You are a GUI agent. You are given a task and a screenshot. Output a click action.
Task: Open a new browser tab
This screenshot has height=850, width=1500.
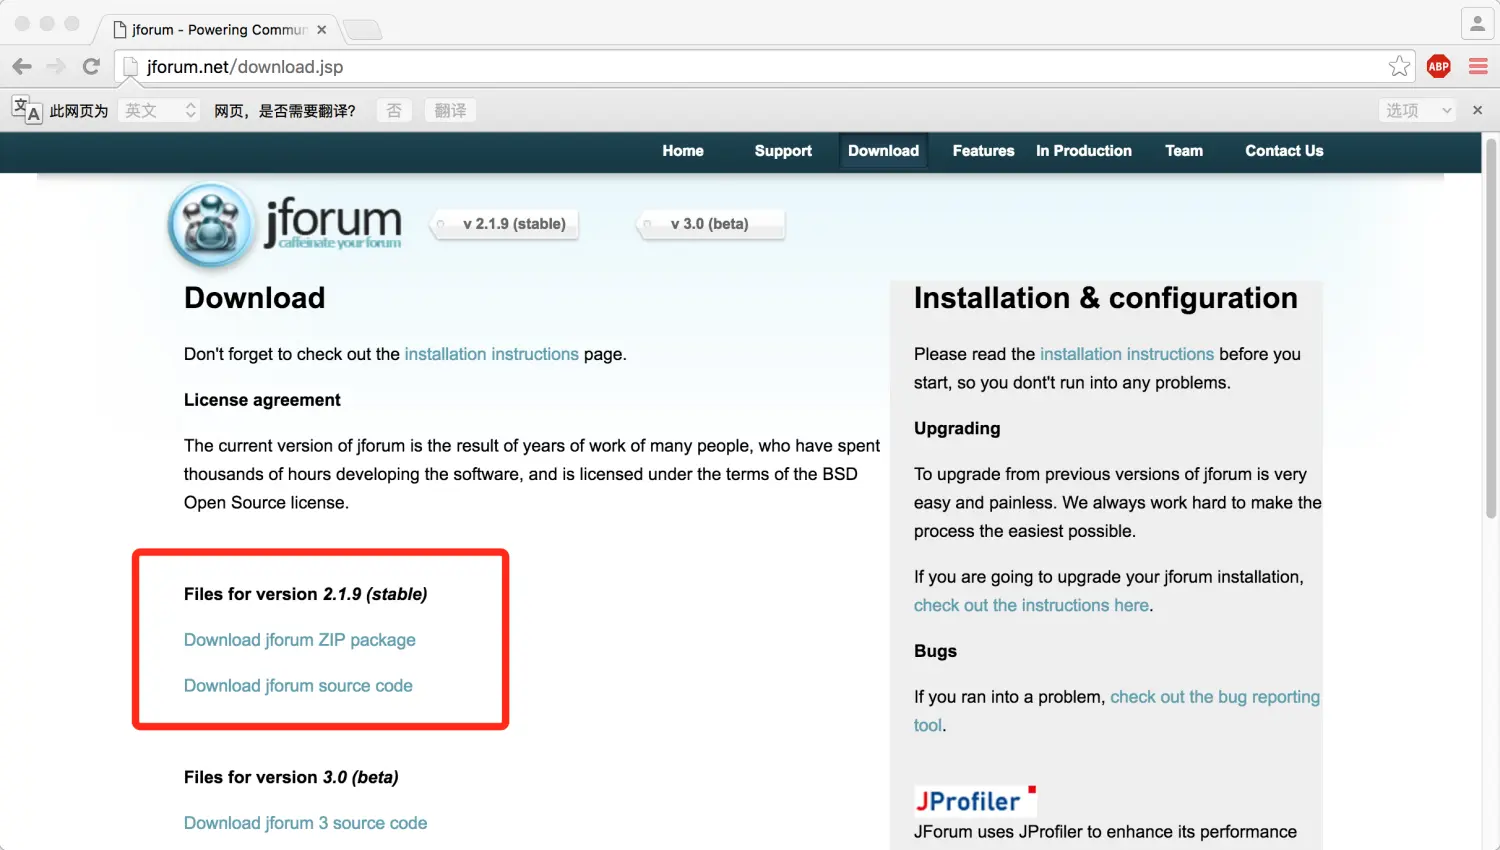(362, 30)
